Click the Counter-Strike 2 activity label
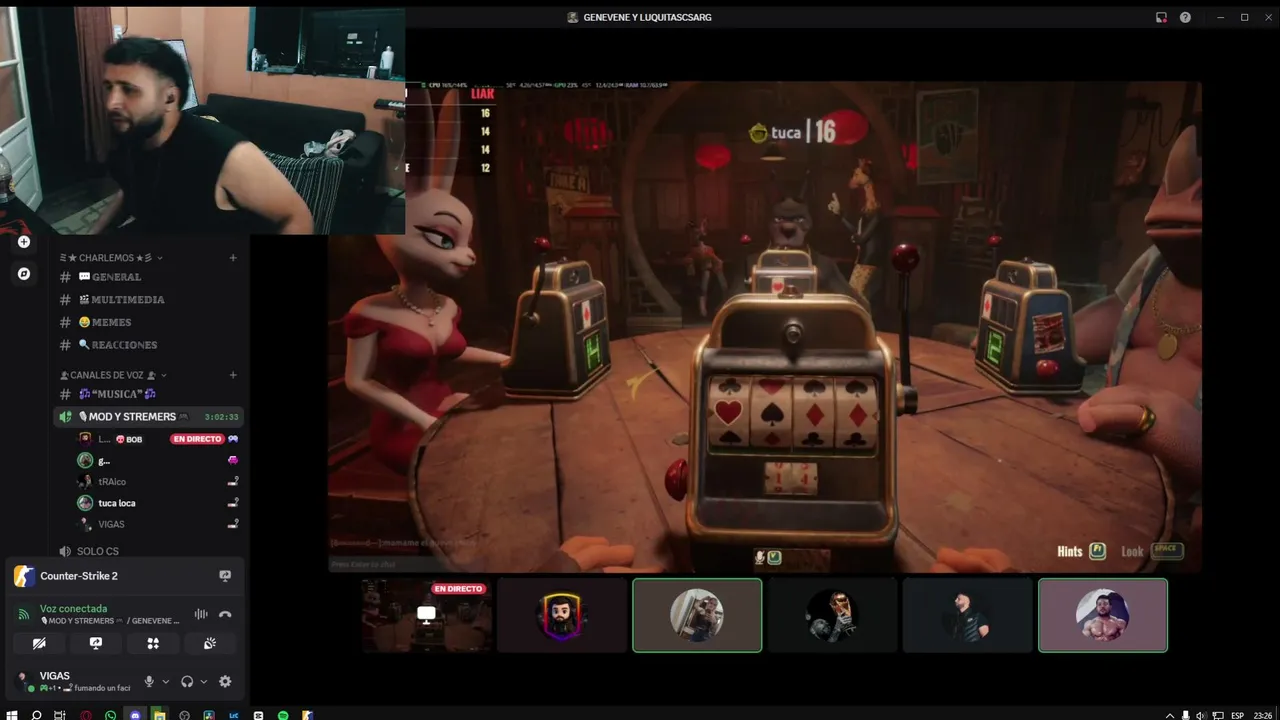This screenshot has width=1280, height=720. click(x=79, y=576)
